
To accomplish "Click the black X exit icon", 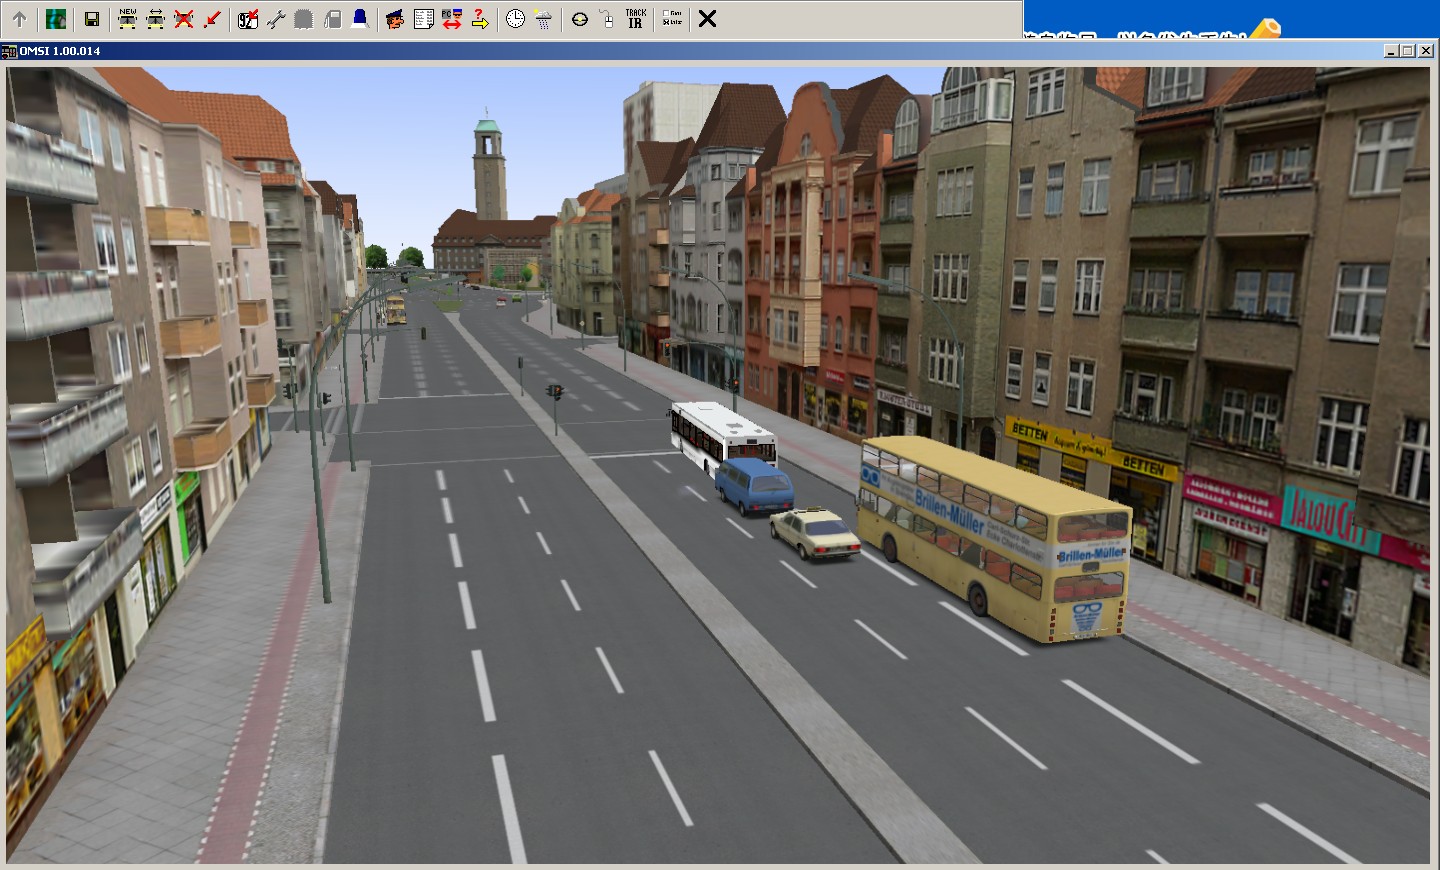I will pos(707,19).
